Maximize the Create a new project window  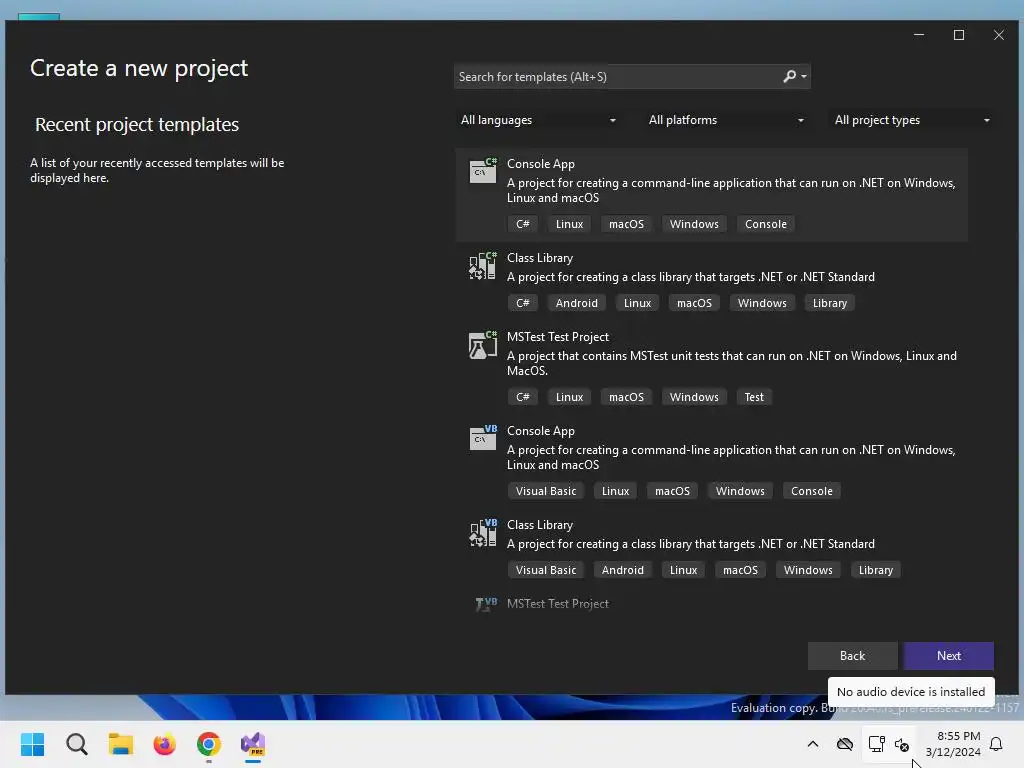(959, 35)
